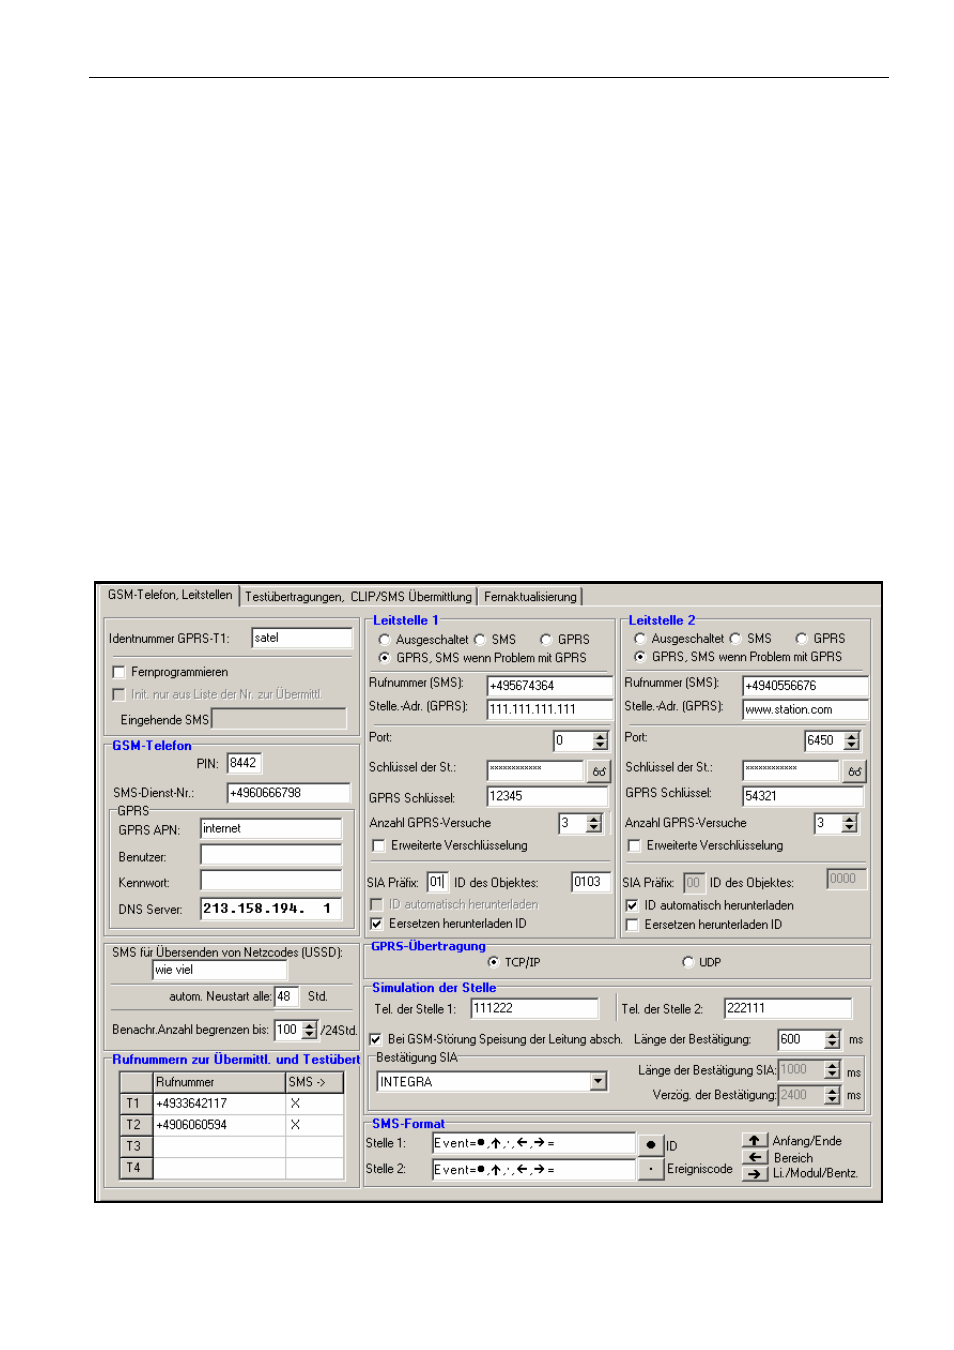Switch to Testübertragungen, CLIP/SMS Übermittlung tab
This screenshot has height=1350, width=954.
(358, 597)
